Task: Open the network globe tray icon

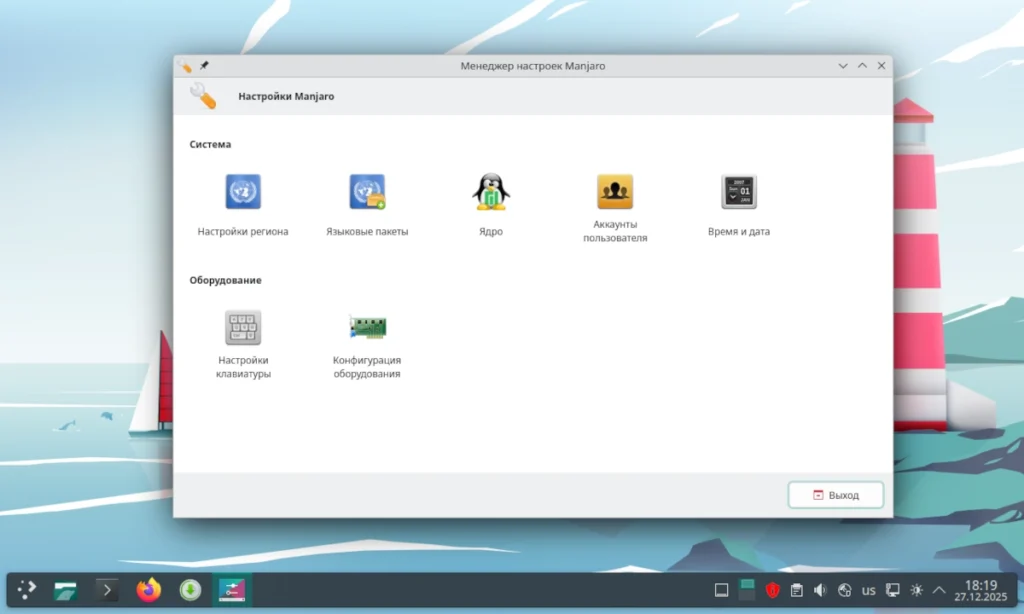Action: pyautogui.click(x=844, y=590)
